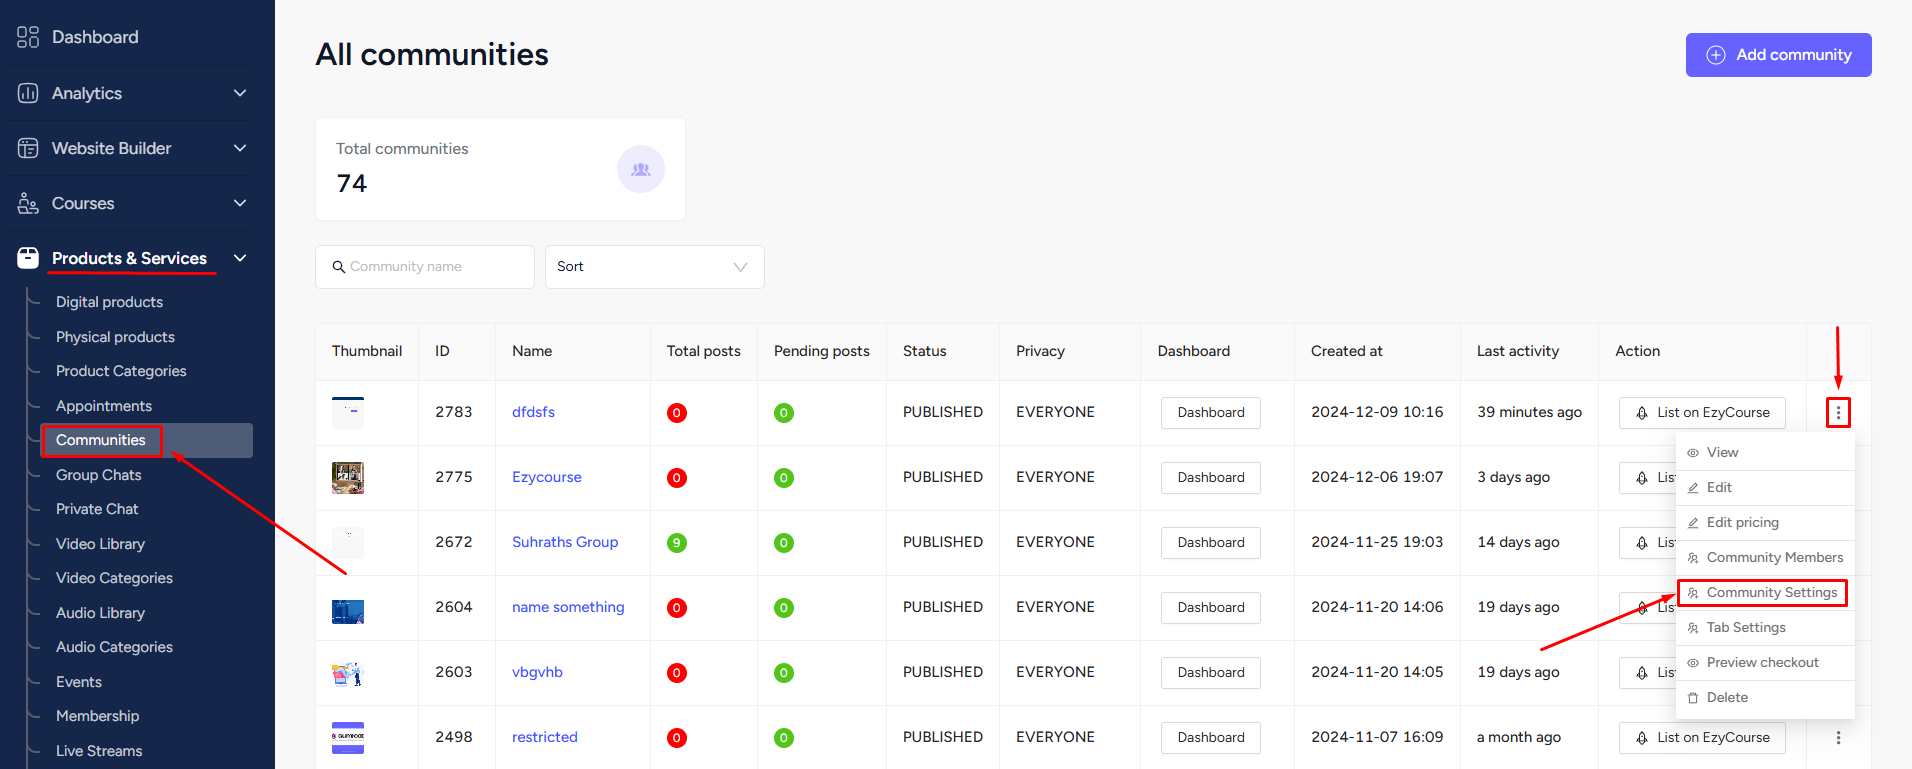Open the Sort dropdown

(655, 267)
